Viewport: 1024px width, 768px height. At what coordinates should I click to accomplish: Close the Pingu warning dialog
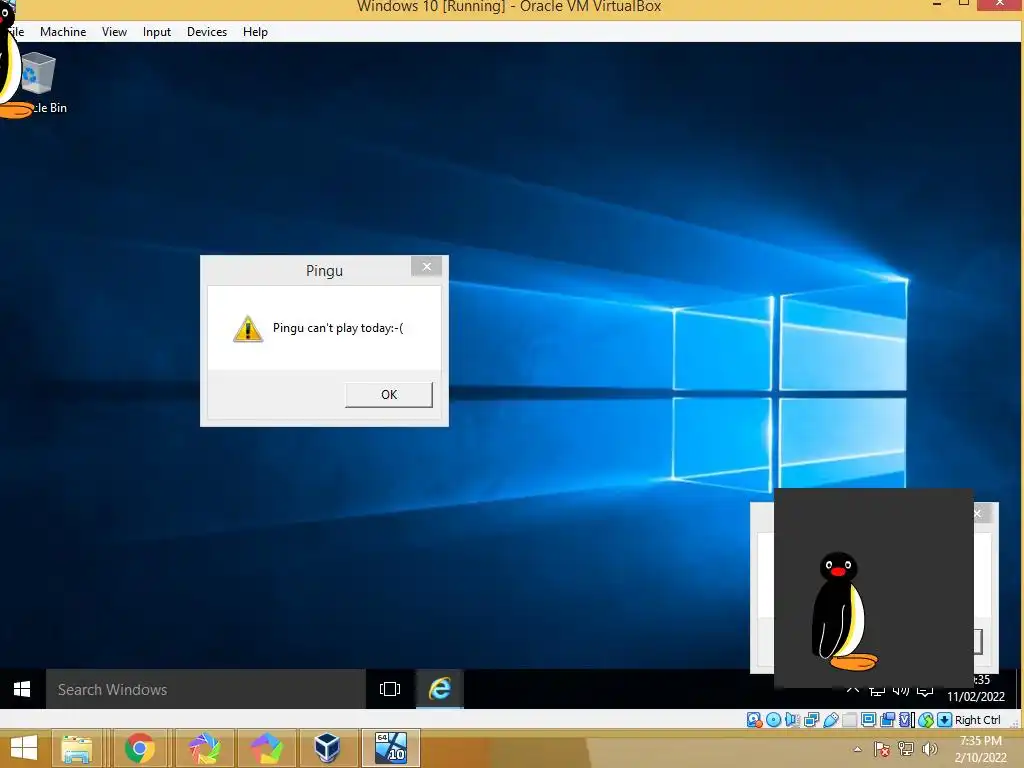426,266
